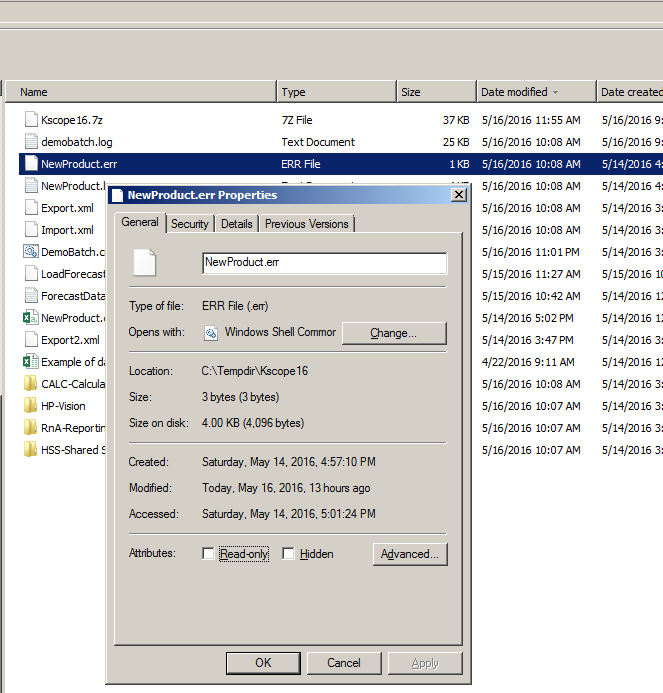663x693 pixels.
Task: Sort by the Size column header
Action: pos(436,92)
